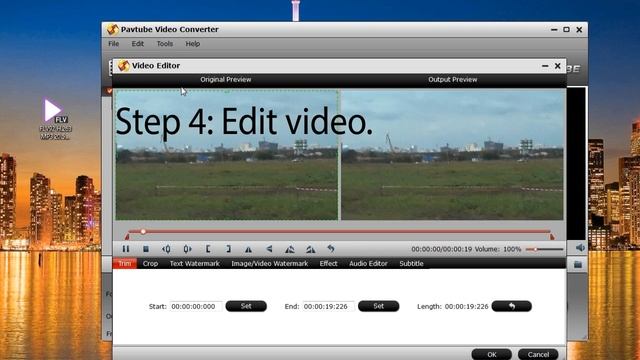
Task: Click the Start time input field
Action: pyautogui.click(x=196, y=306)
